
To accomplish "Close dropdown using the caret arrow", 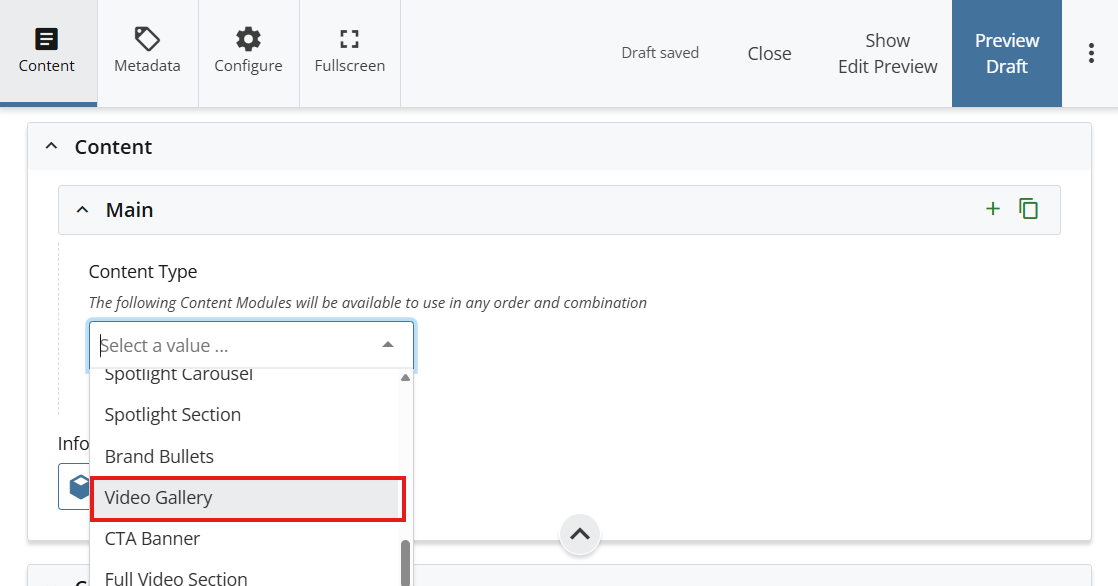I will coord(388,346).
